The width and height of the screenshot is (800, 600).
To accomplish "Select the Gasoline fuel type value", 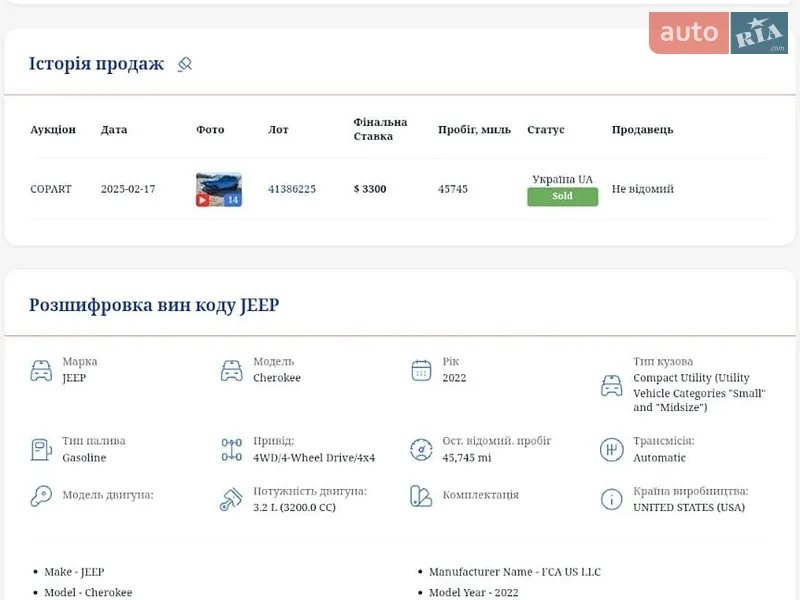I will click(84, 458).
